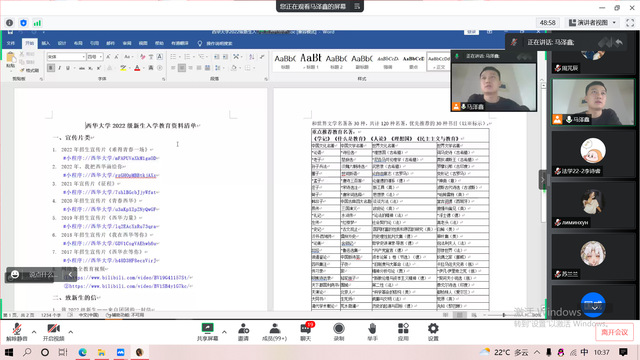Image resolution: width=640 pixels, height=360 pixels.
Task: Open Apps (应用) icon
Action: click(403, 332)
